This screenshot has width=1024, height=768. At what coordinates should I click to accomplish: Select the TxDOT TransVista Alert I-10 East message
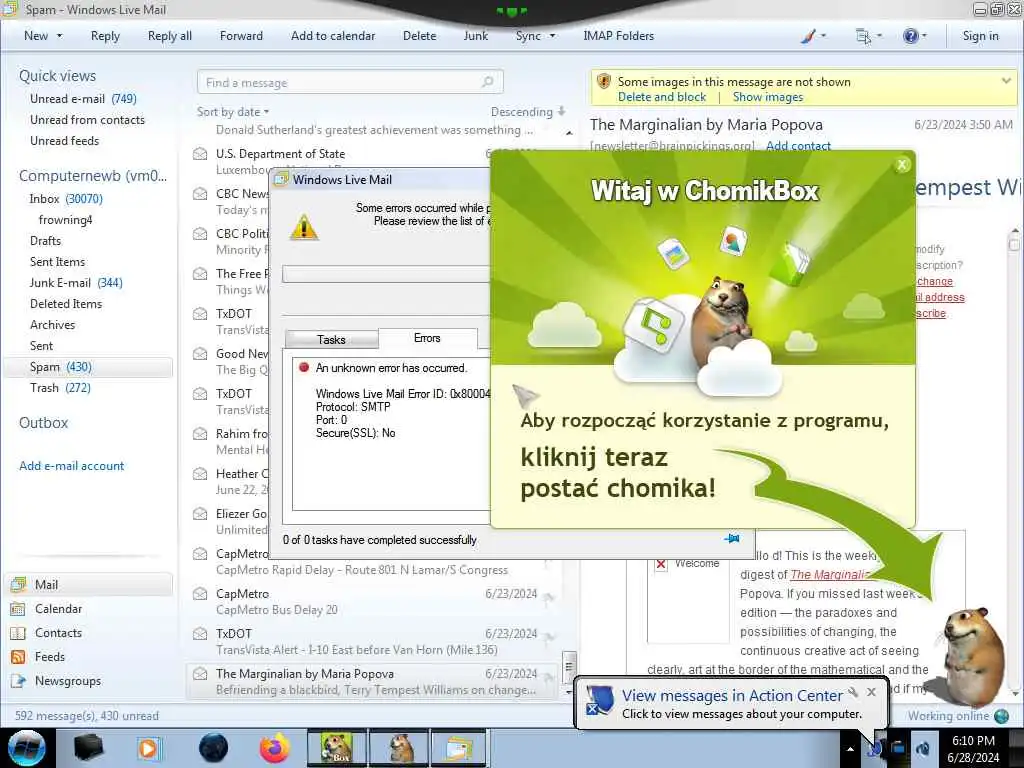[x=372, y=641]
